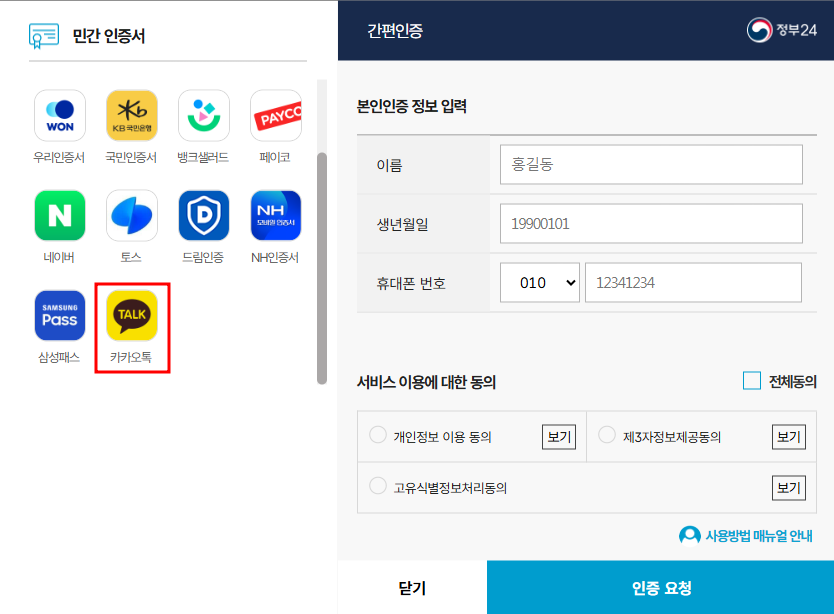Viewport: 834px width, 614px height.
Task: Click the 인증 요청 button
Action: (x=660, y=587)
